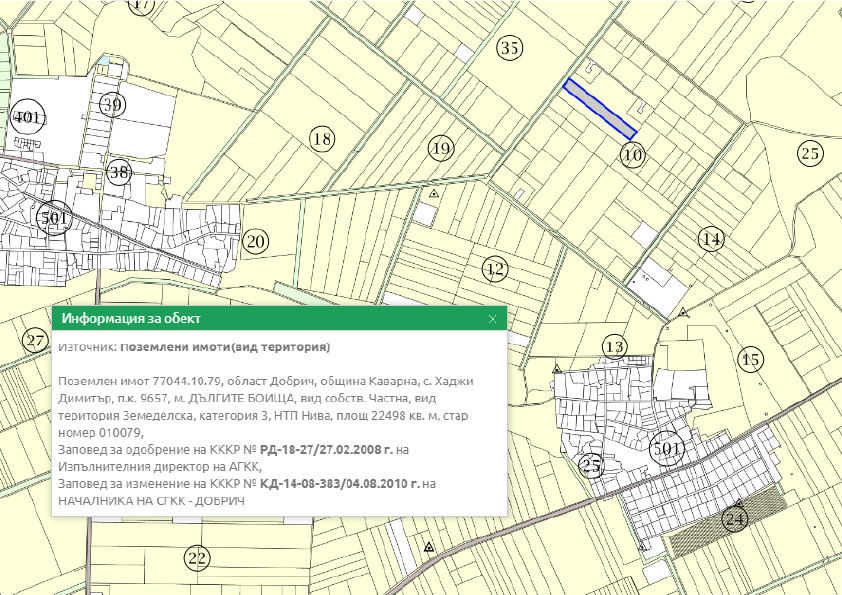The height and width of the screenshot is (595, 842).
Task: Select the circled 13 block label
Action: (x=614, y=347)
